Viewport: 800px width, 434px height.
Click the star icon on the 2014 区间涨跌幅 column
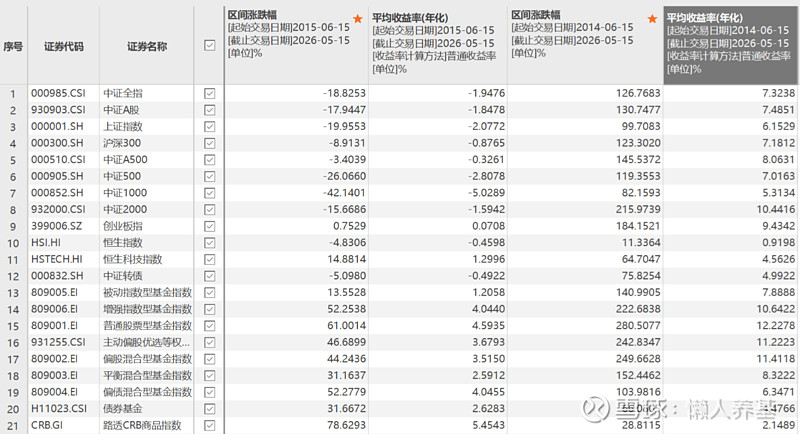(652, 19)
